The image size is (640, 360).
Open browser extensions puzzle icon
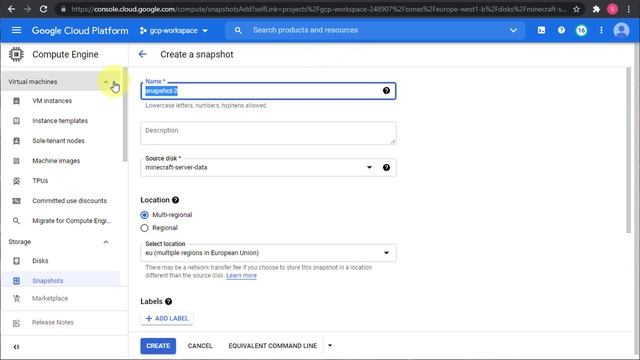[596, 9]
